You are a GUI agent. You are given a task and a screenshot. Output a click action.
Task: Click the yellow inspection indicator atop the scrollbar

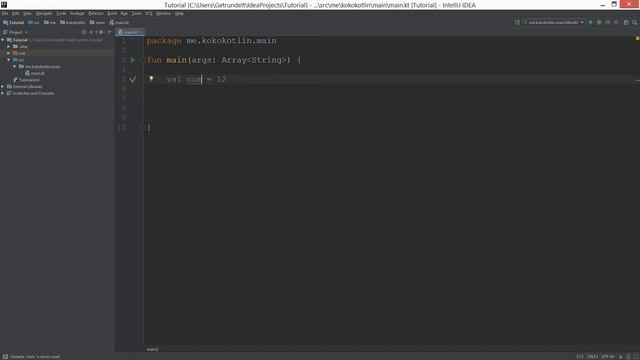[637, 38]
